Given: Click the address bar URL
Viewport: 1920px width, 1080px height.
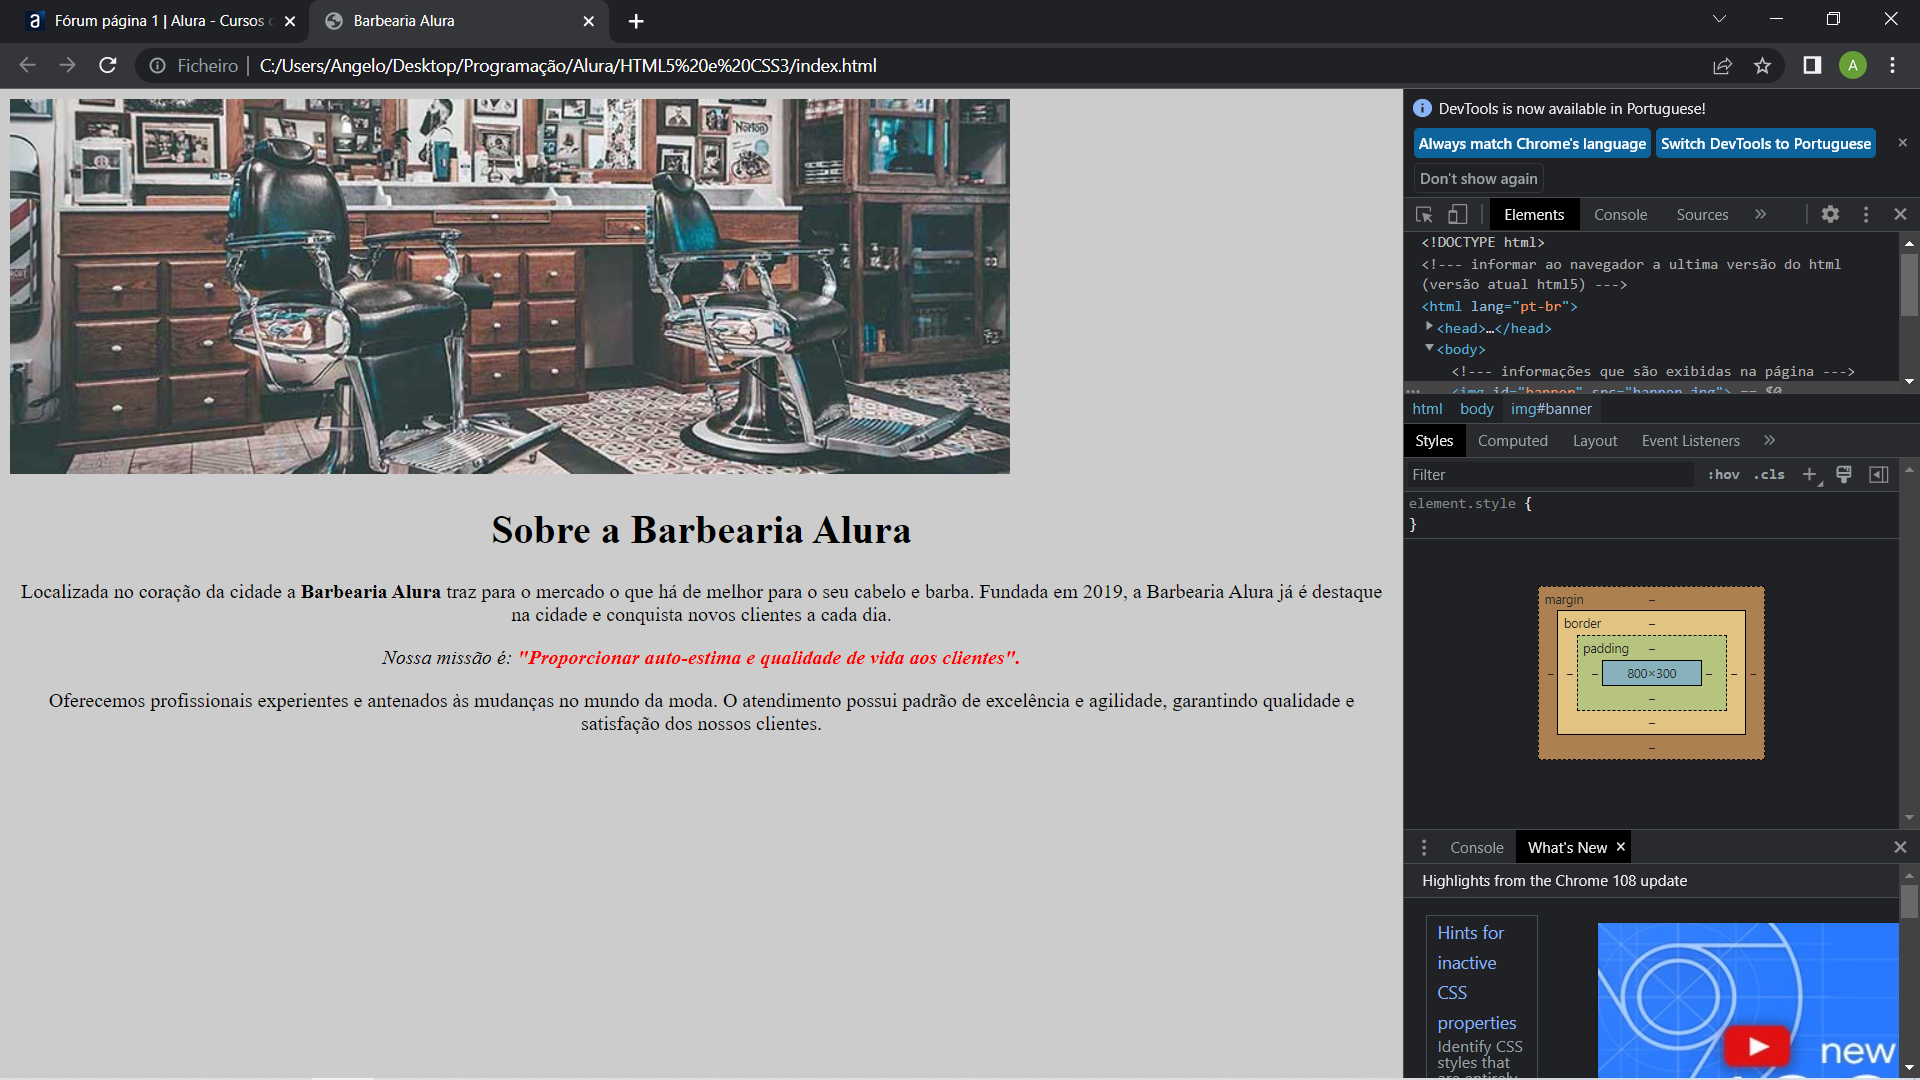Looking at the screenshot, I should (x=568, y=66).
